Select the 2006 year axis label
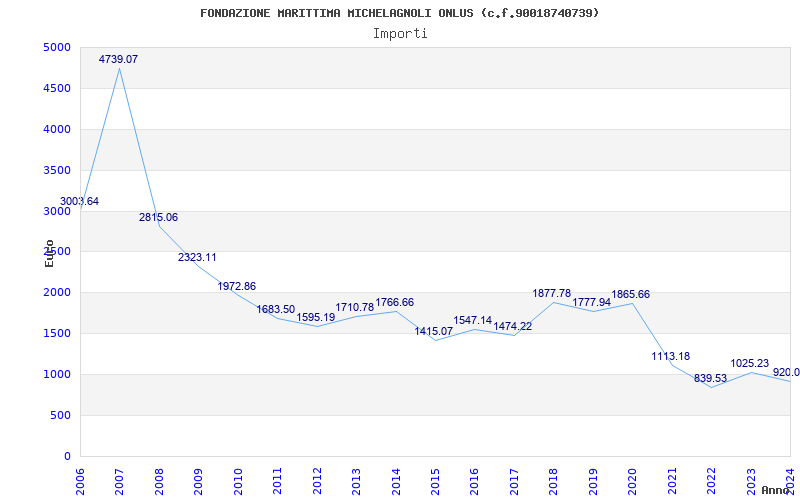This screenshot has width=800, height=500. click(x=81, y=483)
